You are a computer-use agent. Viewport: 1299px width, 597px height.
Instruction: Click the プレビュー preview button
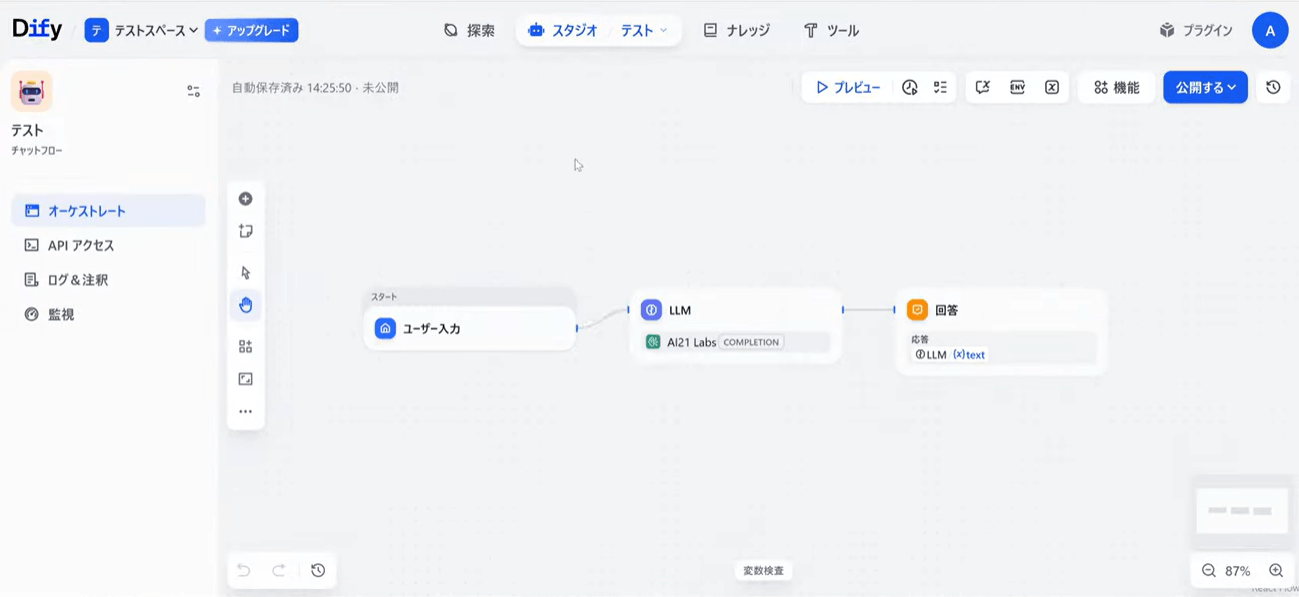tap(848, 88)
